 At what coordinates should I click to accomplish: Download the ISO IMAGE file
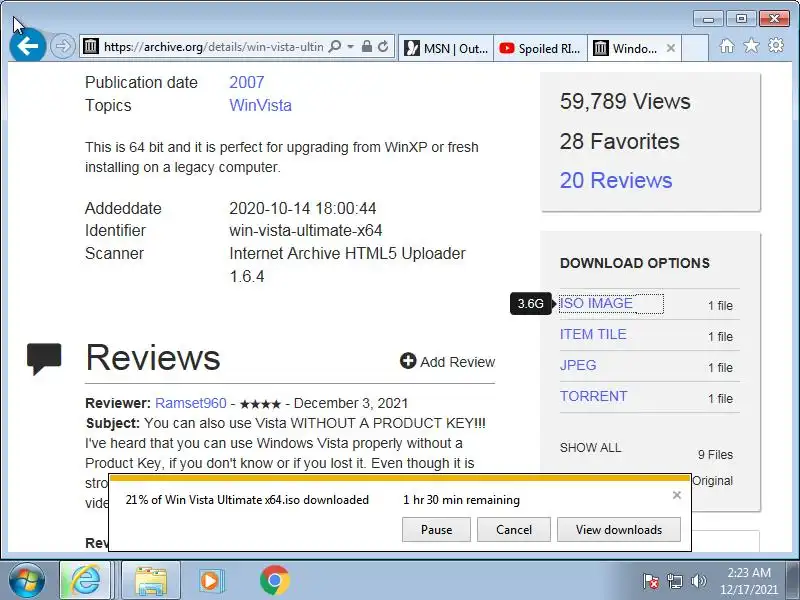pyautogui.click(x=596, y=303)
